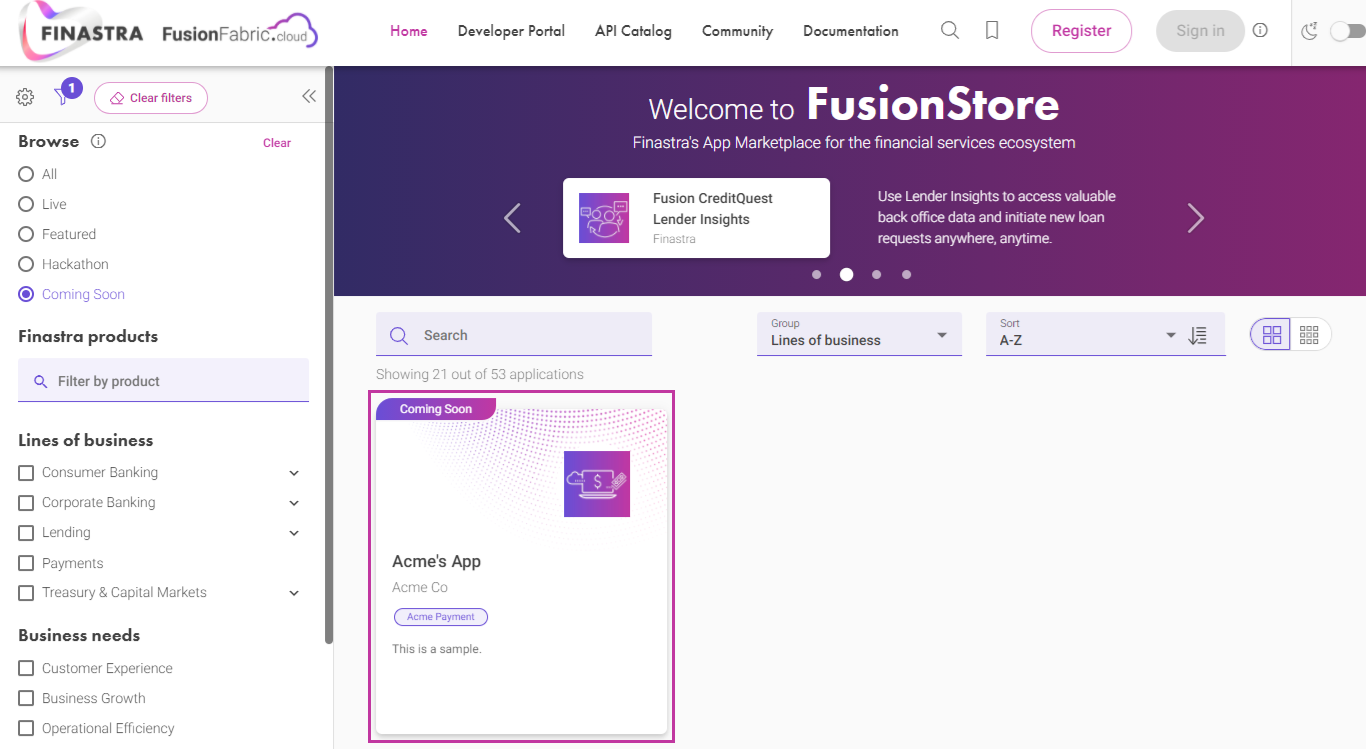Go to next carousel slide arrow
The height and width of the screenshot is (749, 1366).
1196,218
